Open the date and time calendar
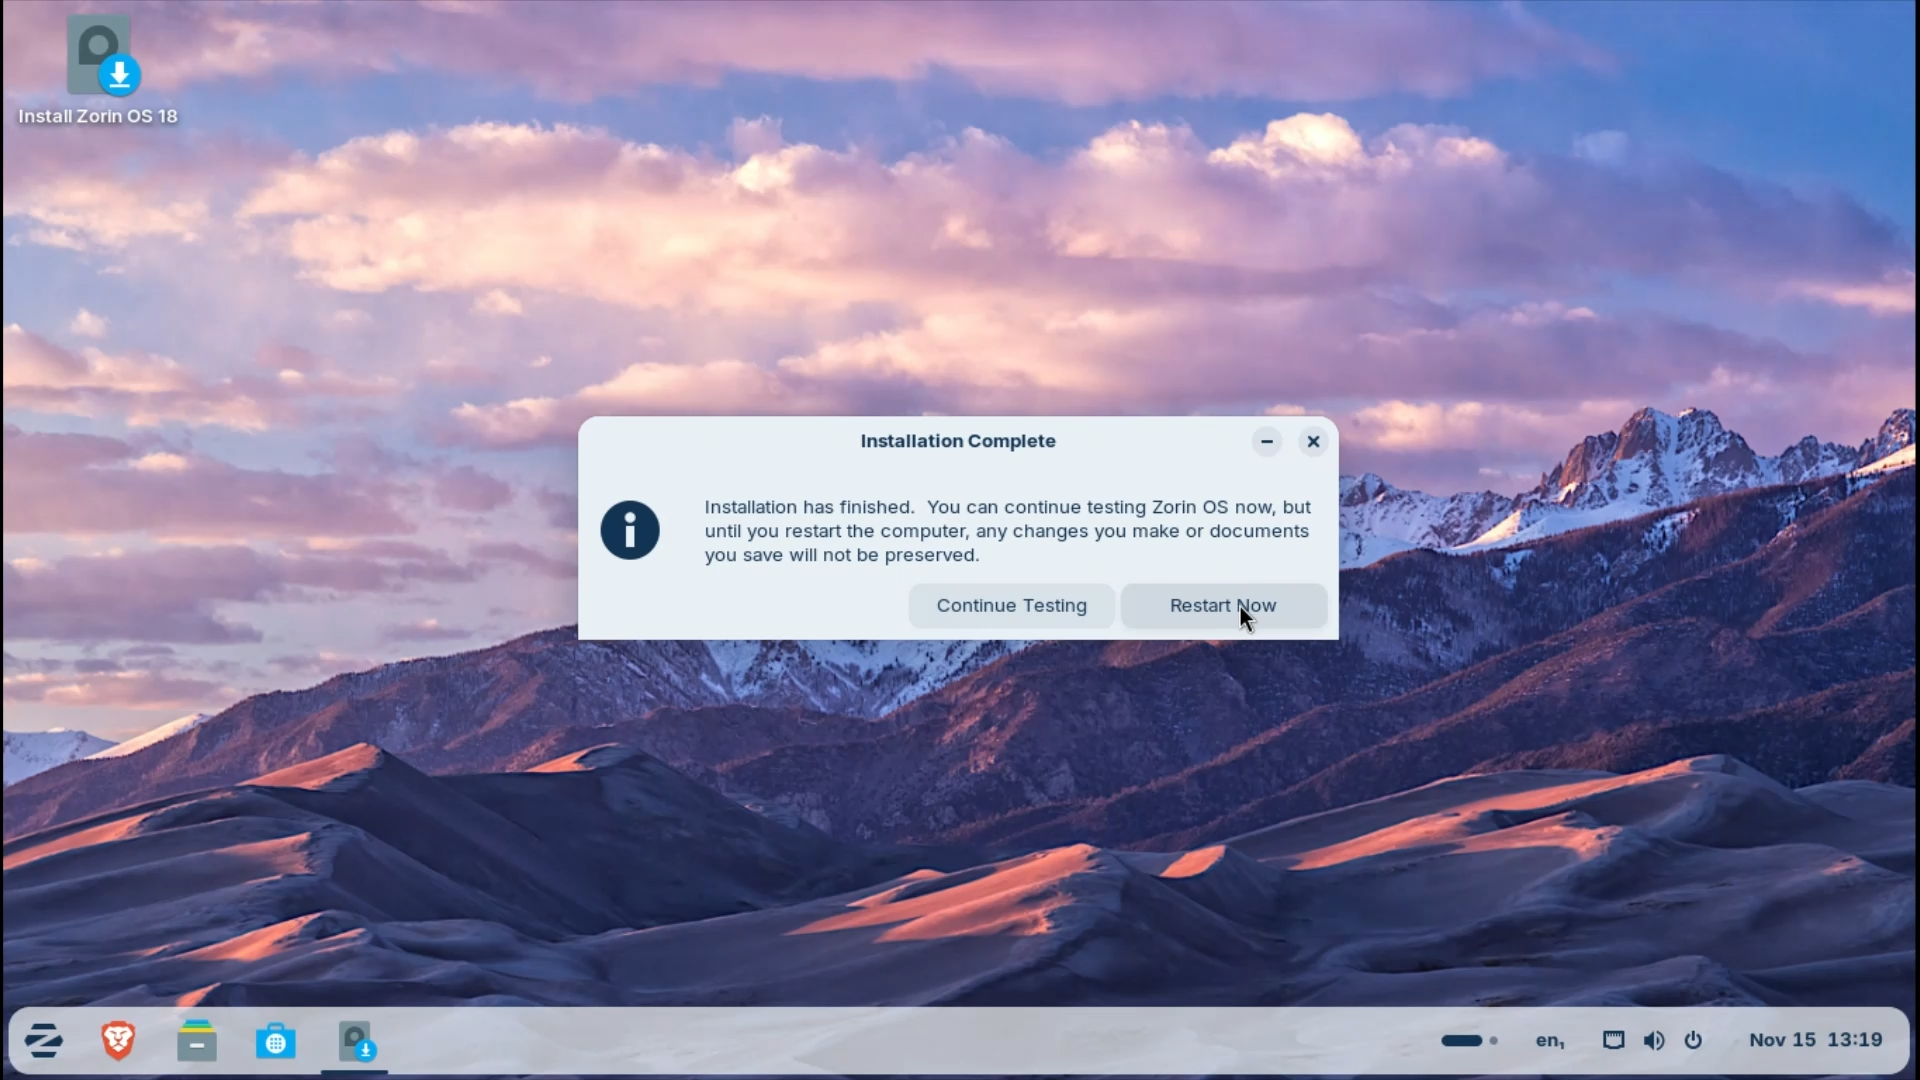The width and height of the screenshot is (1920, 1080). coord(1815,1040)
